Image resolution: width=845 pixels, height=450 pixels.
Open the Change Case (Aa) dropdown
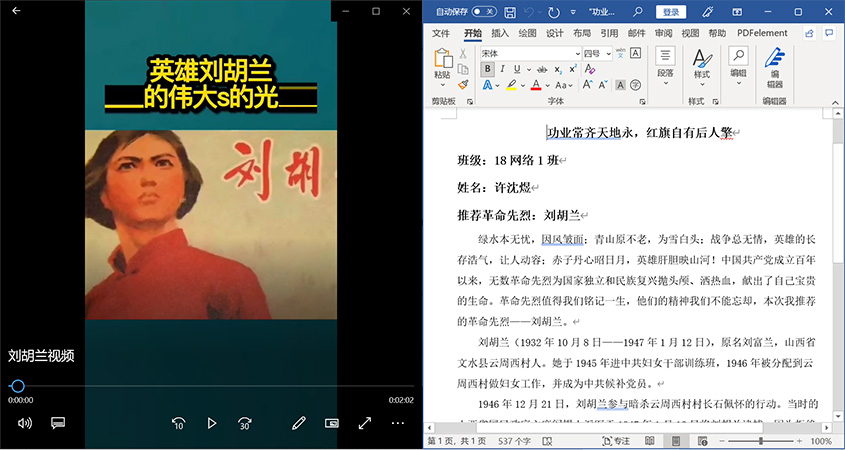click(564, 85)
